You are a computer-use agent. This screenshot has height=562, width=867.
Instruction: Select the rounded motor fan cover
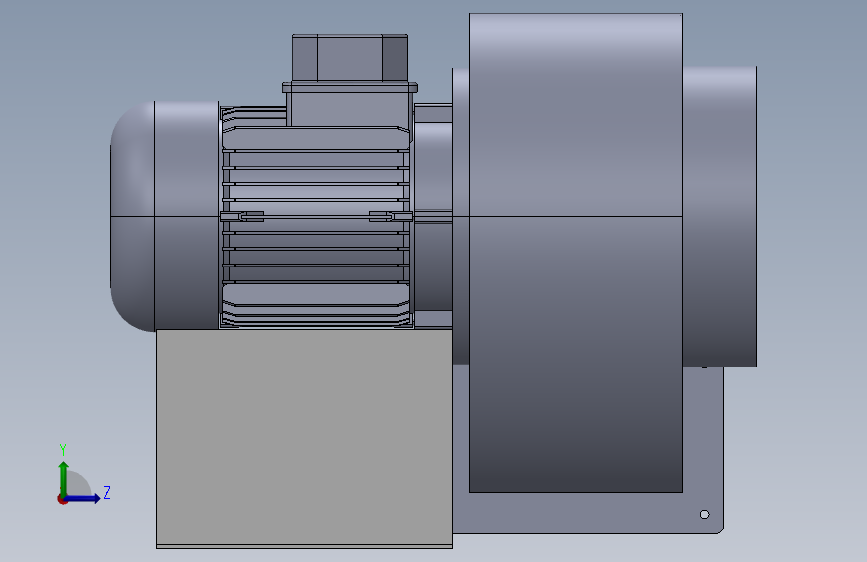[x=165, y=216]
